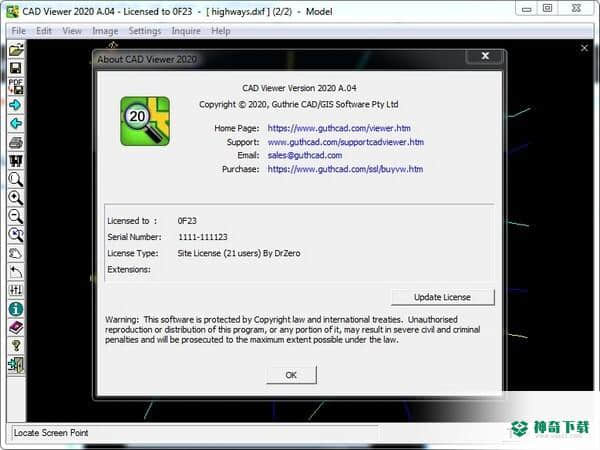Image resolution: width=600 pixels, height=450 pixels.
Task: Click the 'CAD Viewer Version 2020 A.04' text
Action: pyautogui.click(x=299, y=88)
